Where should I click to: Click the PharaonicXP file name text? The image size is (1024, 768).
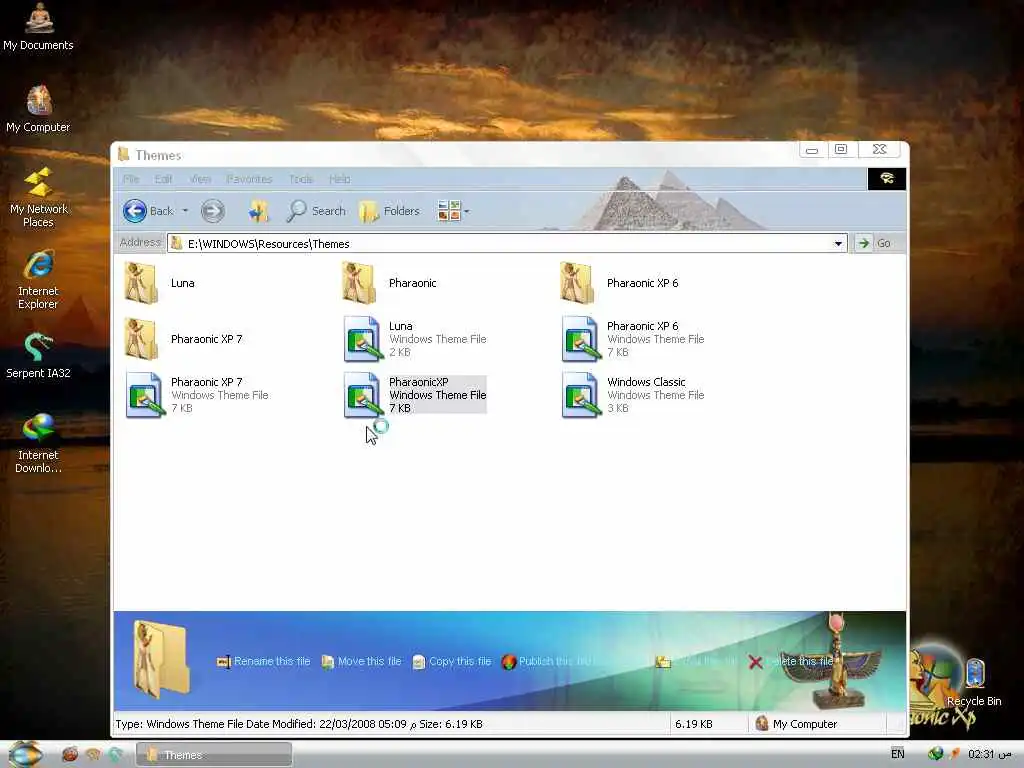[419, 382]
